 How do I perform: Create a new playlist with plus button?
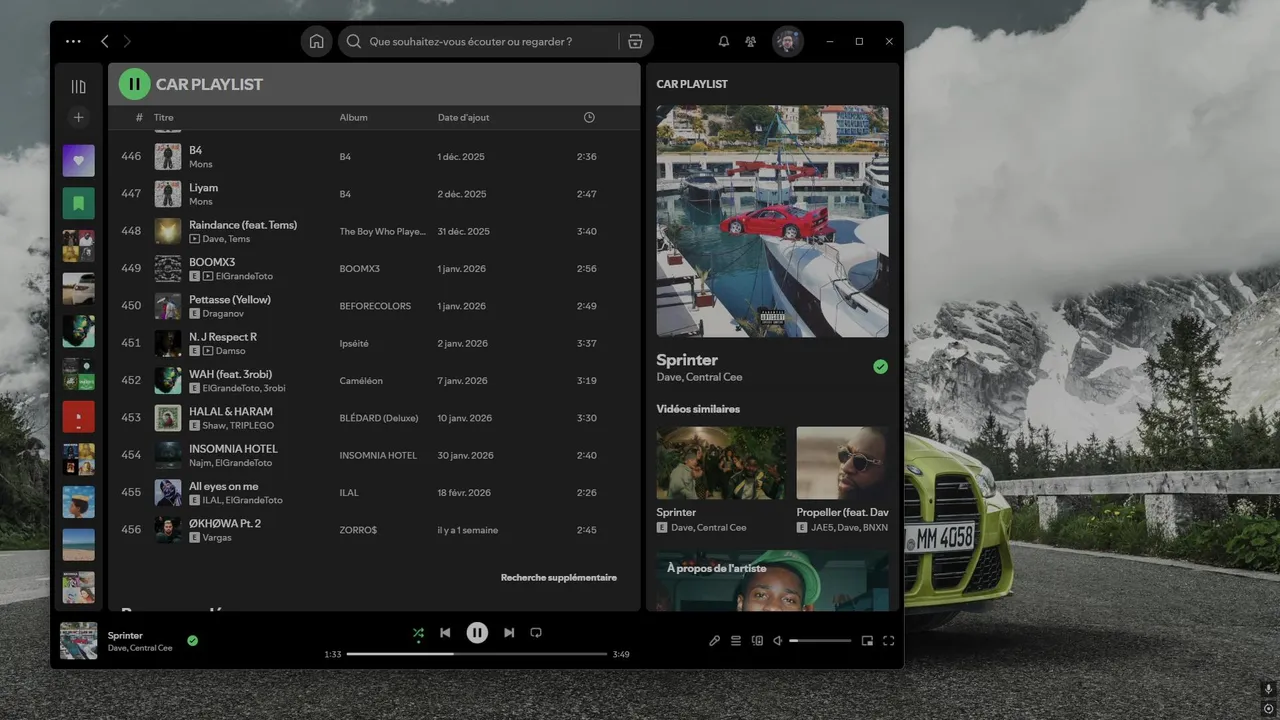(79, 118)
